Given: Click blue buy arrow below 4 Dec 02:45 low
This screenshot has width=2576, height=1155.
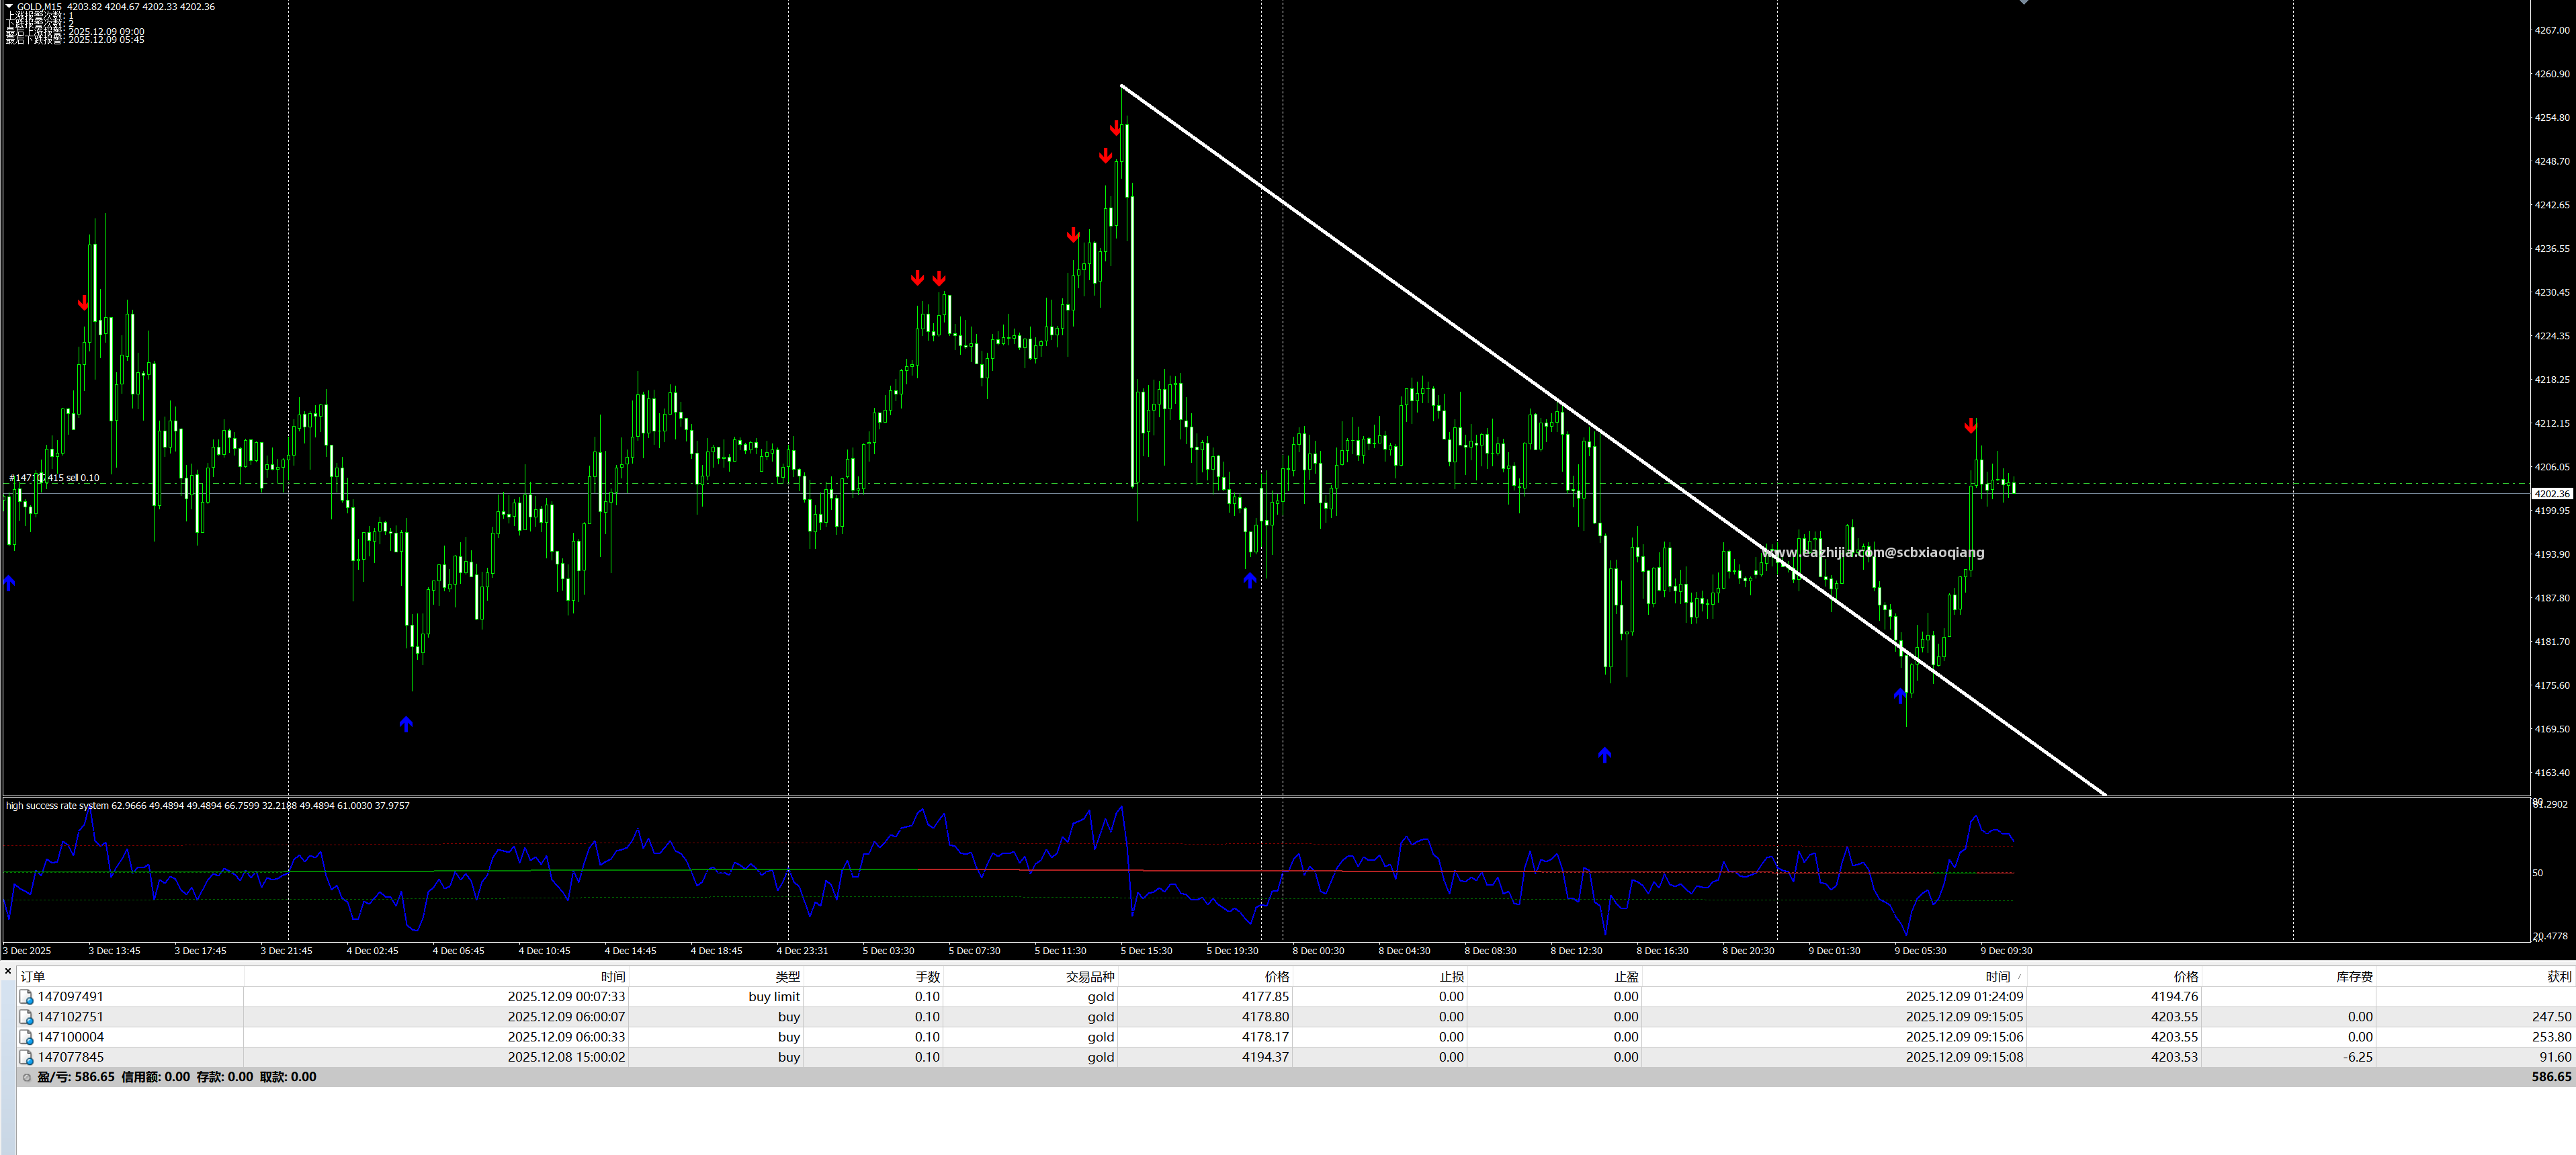Looking at the screenshot, I should [x=406, y=723].
